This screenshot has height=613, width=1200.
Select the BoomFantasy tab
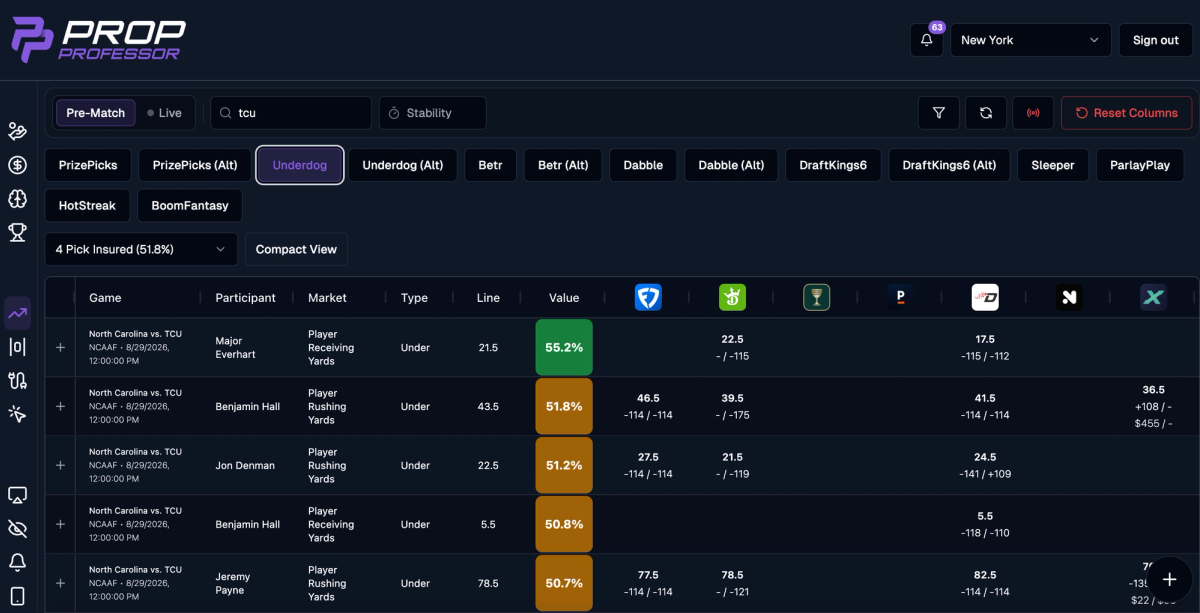(190, 205)
